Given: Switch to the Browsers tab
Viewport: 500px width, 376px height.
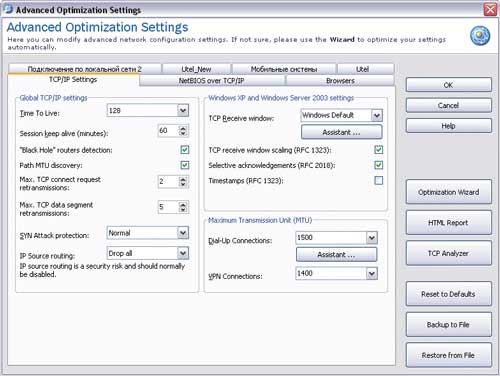Looking at the screenshot, I should click(340, 81).
